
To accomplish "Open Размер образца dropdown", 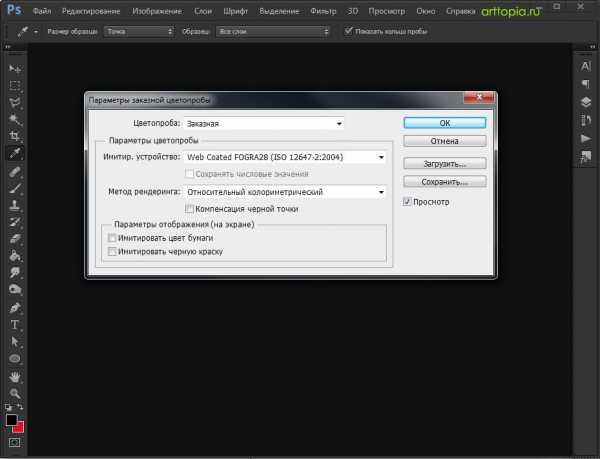I will (139, 31).
